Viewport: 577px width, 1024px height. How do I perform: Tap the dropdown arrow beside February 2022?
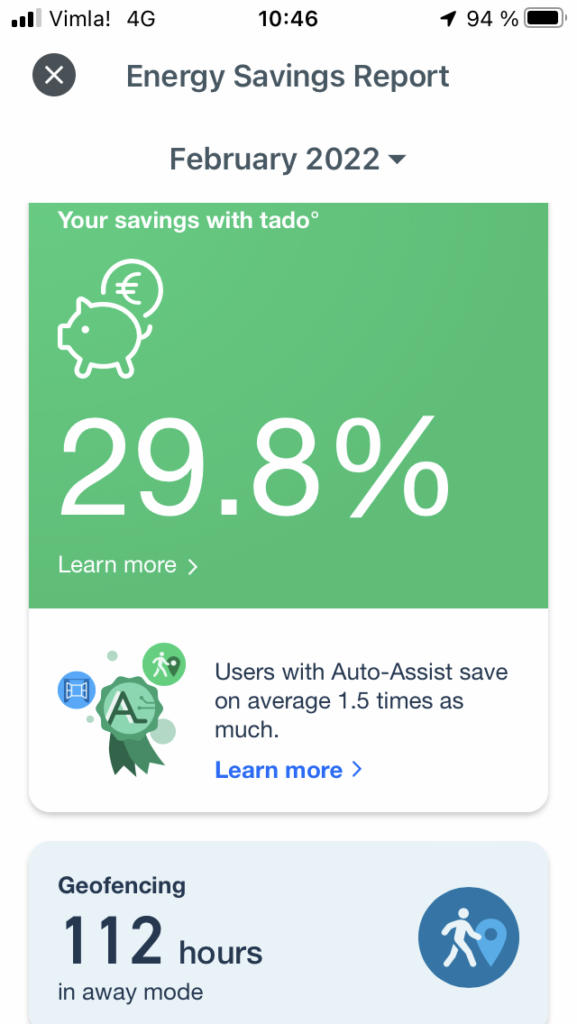396,160
